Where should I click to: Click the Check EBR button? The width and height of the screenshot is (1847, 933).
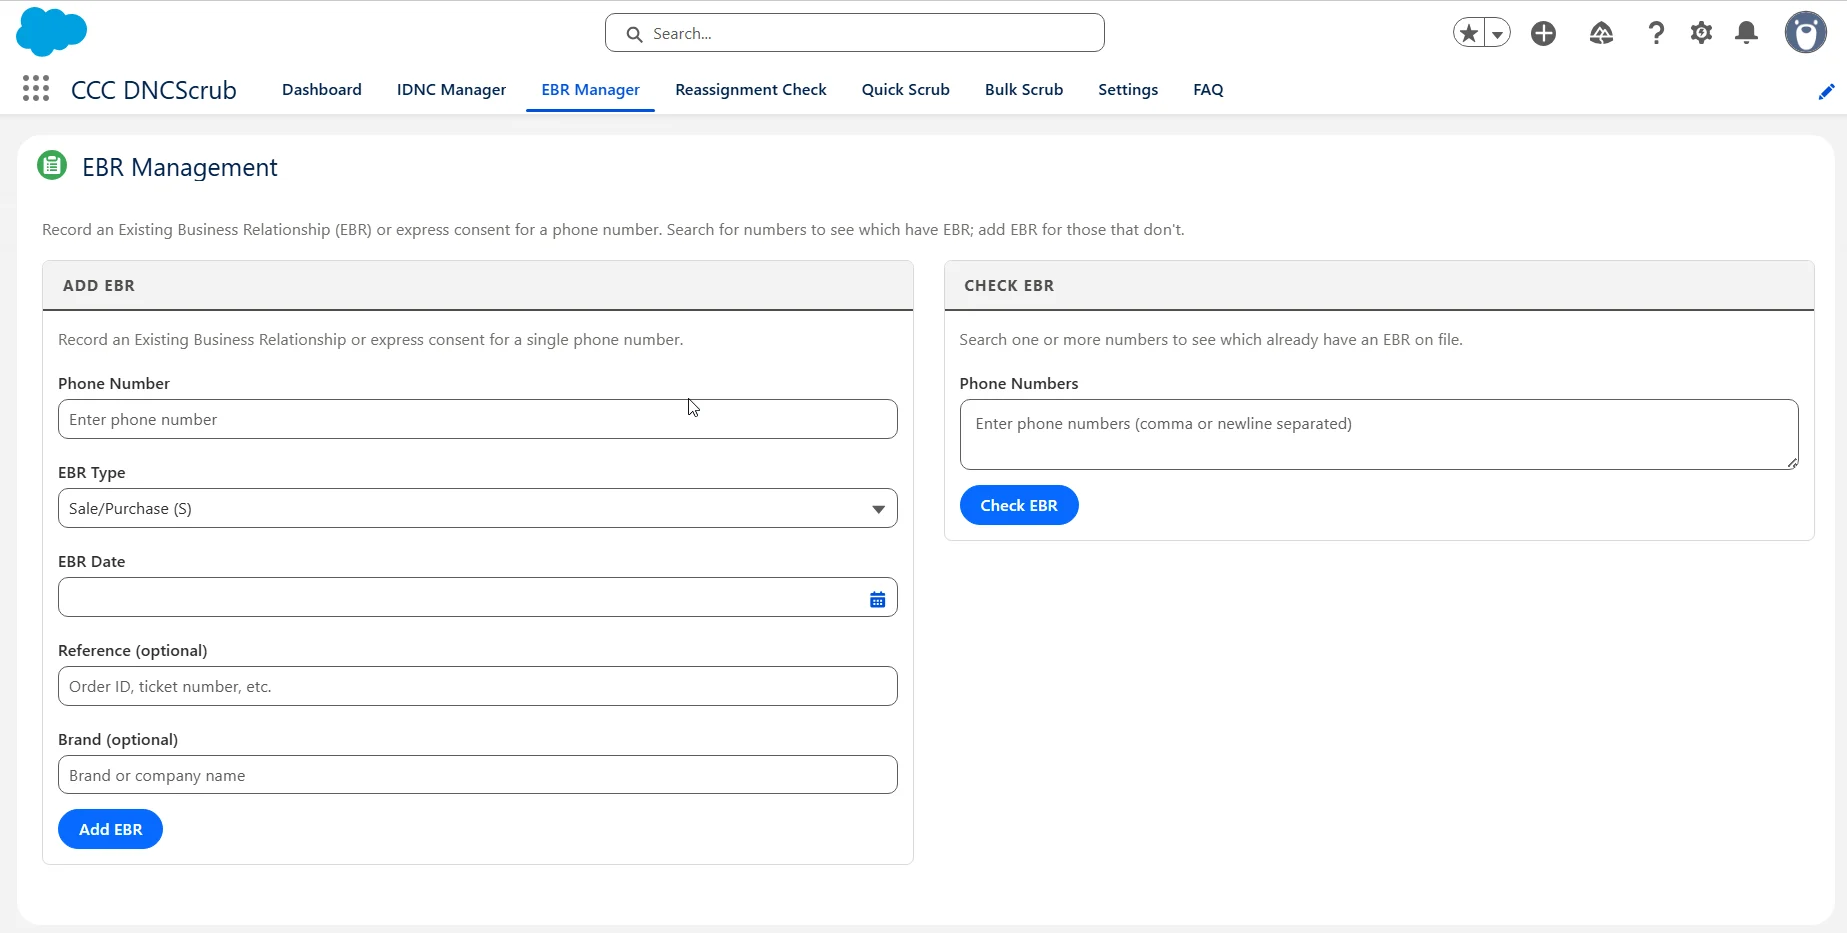pos(1019,505)
